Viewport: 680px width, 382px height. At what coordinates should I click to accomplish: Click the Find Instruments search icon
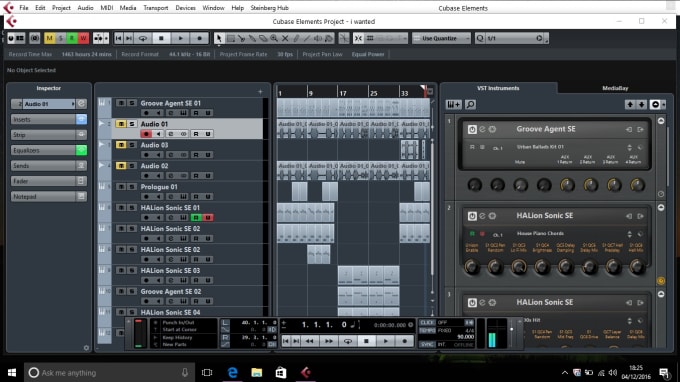(471, 104)
